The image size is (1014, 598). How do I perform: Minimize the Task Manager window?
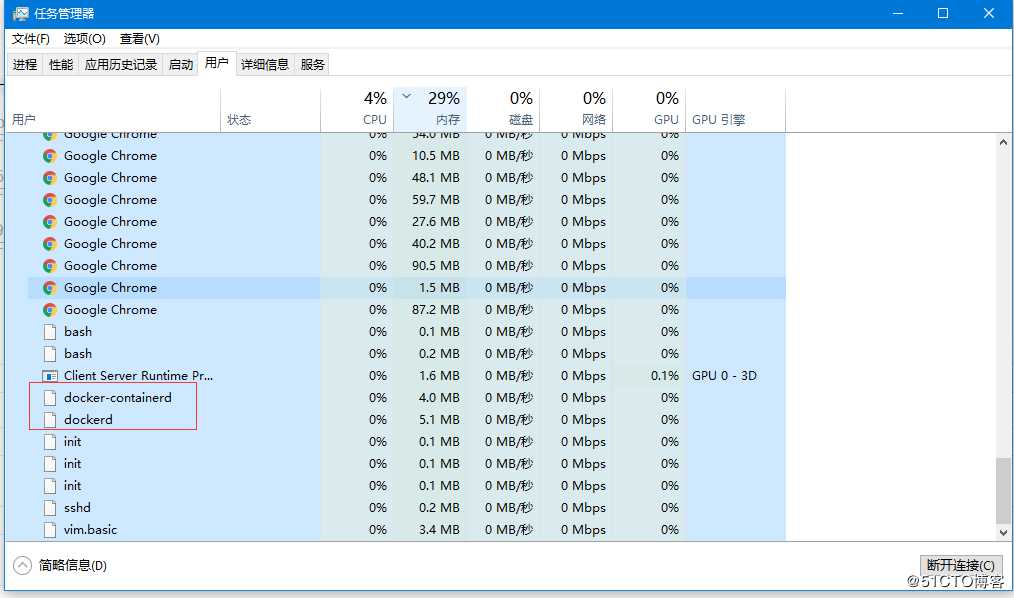(x=898, y=14)
